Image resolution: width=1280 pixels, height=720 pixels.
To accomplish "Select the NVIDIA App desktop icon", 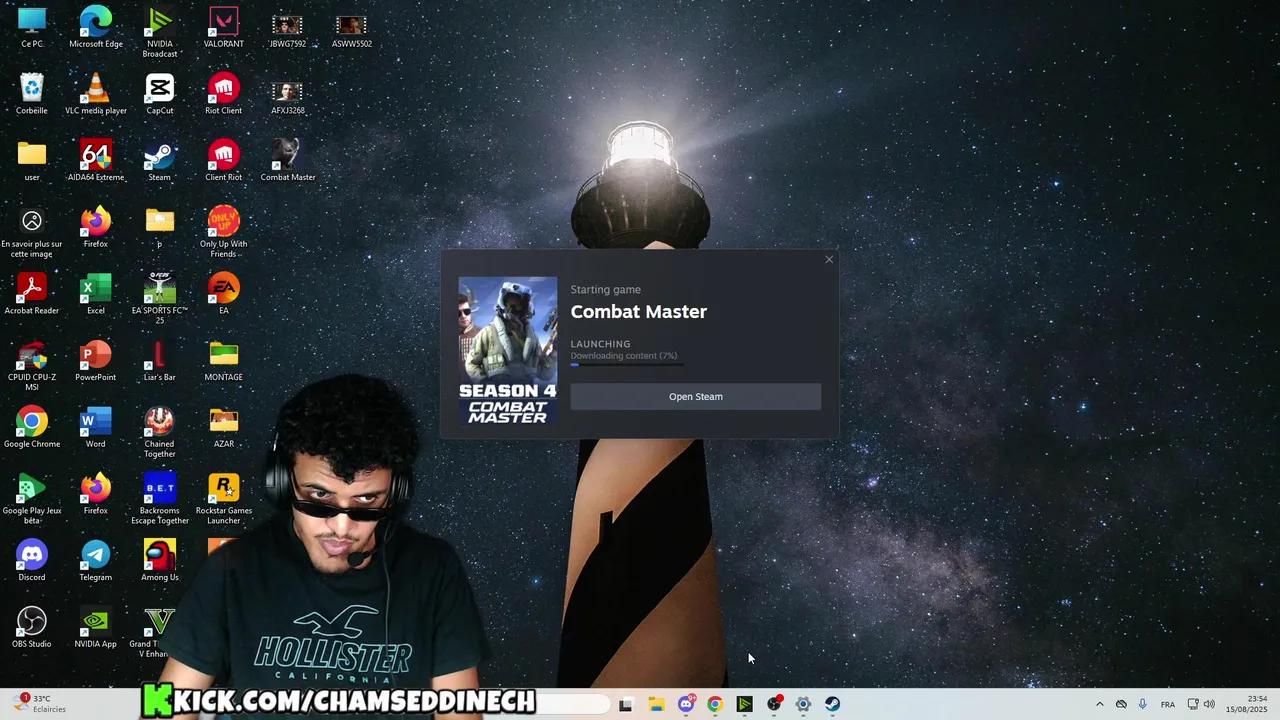I will (x=96, y=629).
